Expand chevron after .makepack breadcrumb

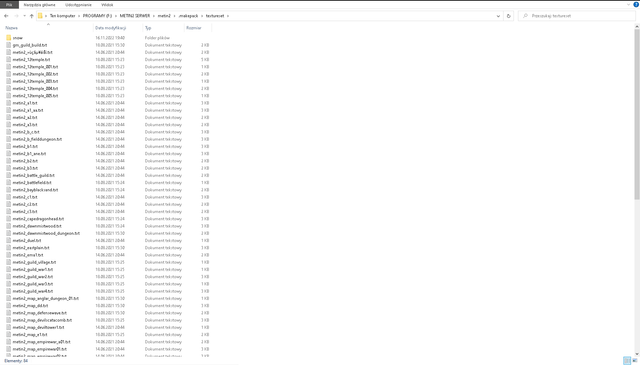[202, 16]
